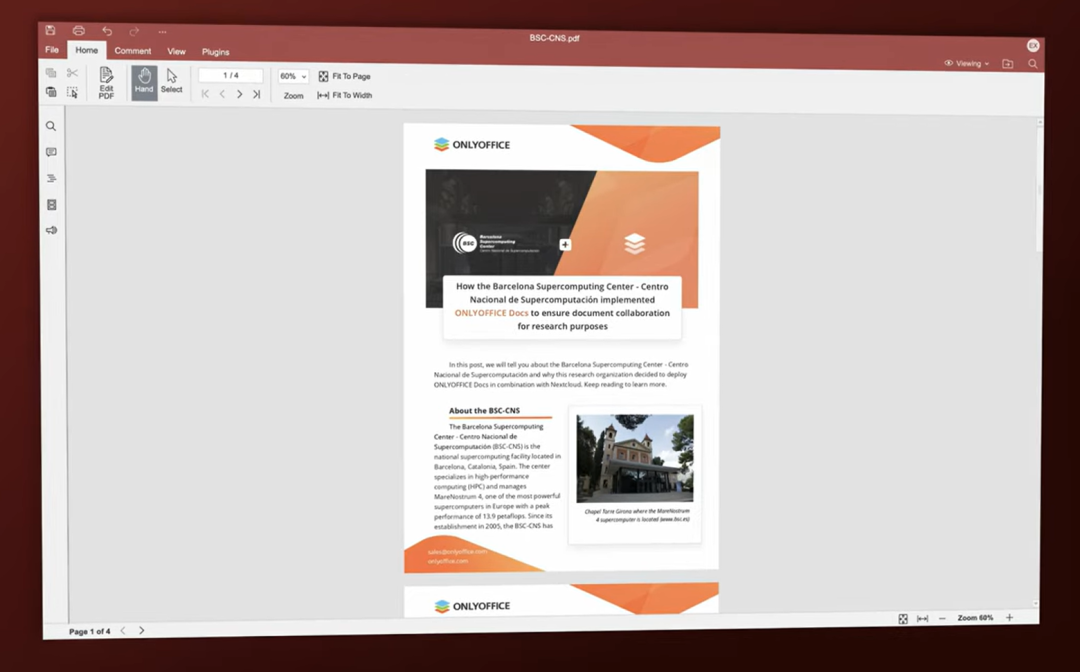Open the Viewing mode dropdown
Screen dimensions: 1080x672
click(966, 63)
